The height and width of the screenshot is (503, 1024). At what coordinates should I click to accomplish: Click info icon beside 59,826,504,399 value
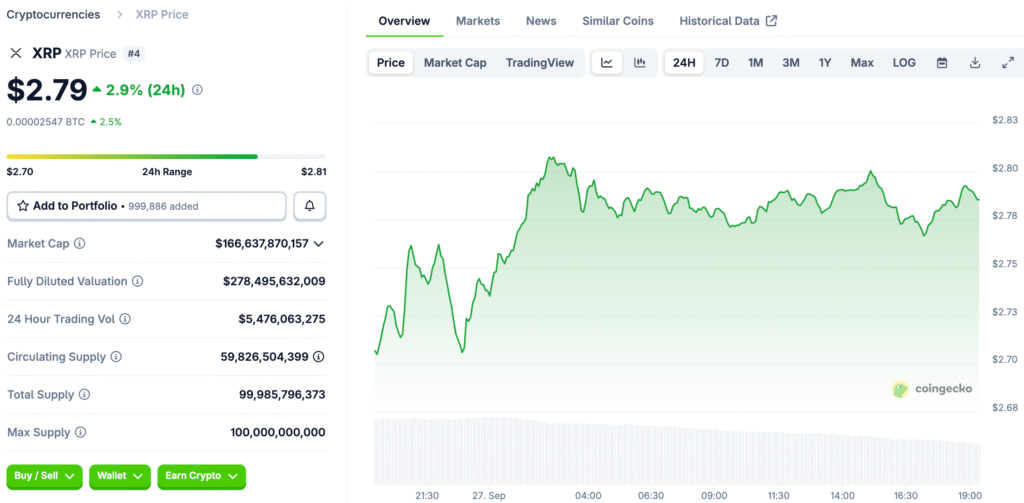click(x=319, y=357)
